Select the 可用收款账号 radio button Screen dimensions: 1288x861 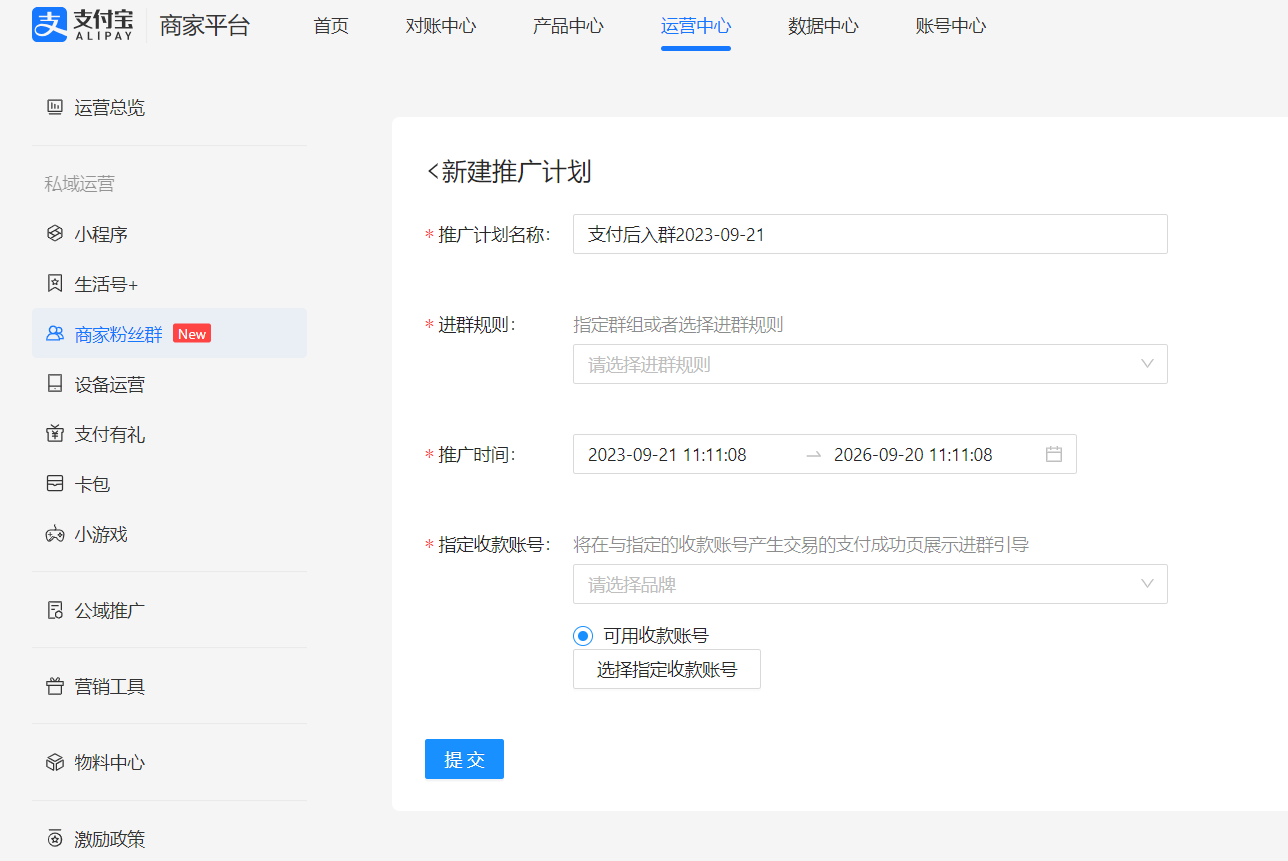583,636
